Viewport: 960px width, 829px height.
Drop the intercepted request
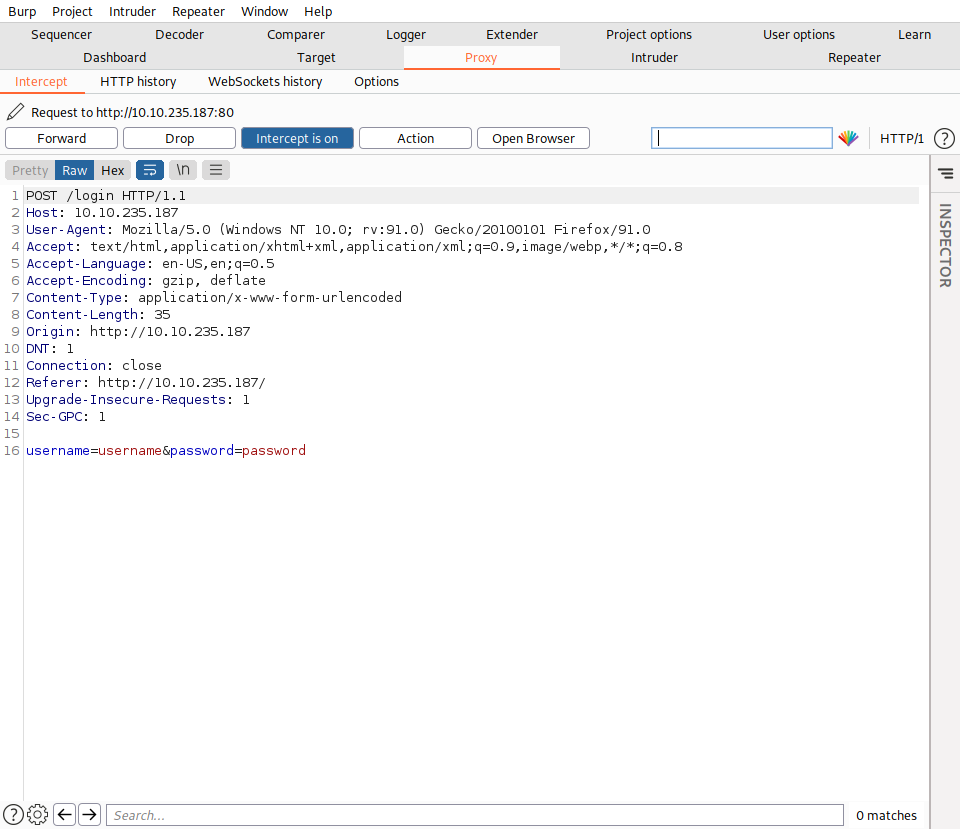[180, 138]
